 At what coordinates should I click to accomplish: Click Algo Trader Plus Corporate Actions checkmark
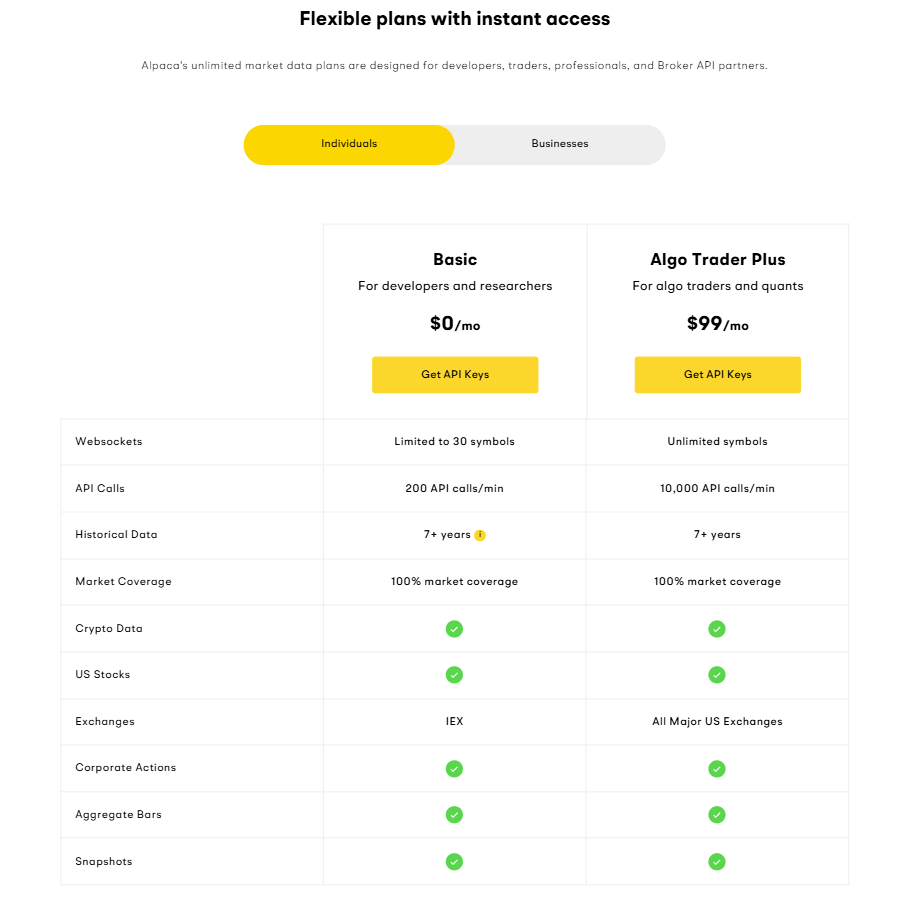point(717,768)
